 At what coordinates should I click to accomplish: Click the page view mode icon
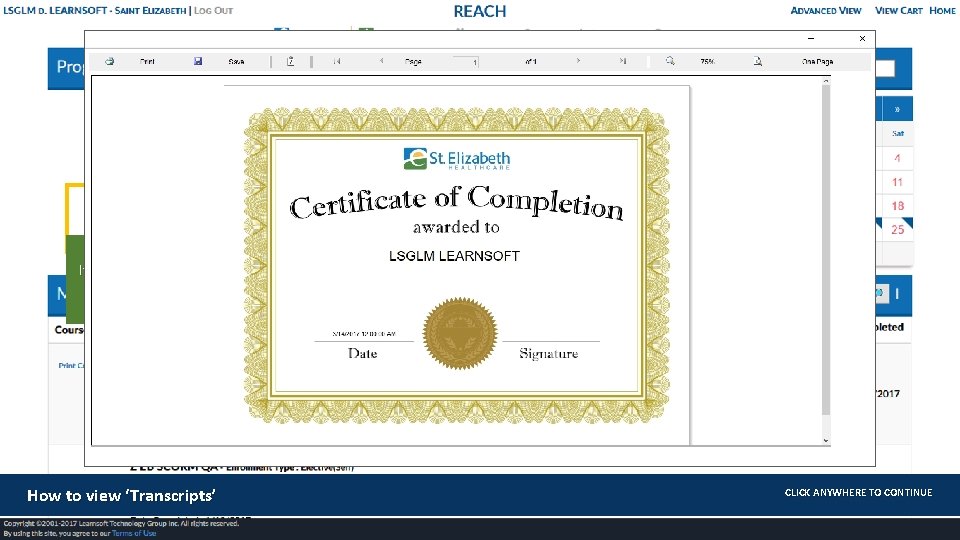point(758,61)
